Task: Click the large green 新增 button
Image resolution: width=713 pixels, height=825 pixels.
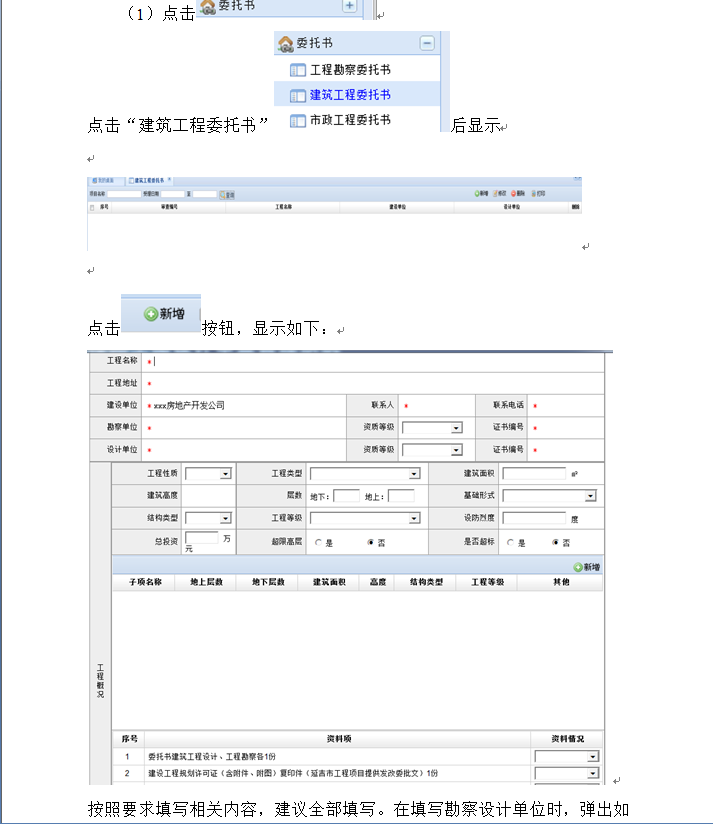Action: tap(163, 314)
